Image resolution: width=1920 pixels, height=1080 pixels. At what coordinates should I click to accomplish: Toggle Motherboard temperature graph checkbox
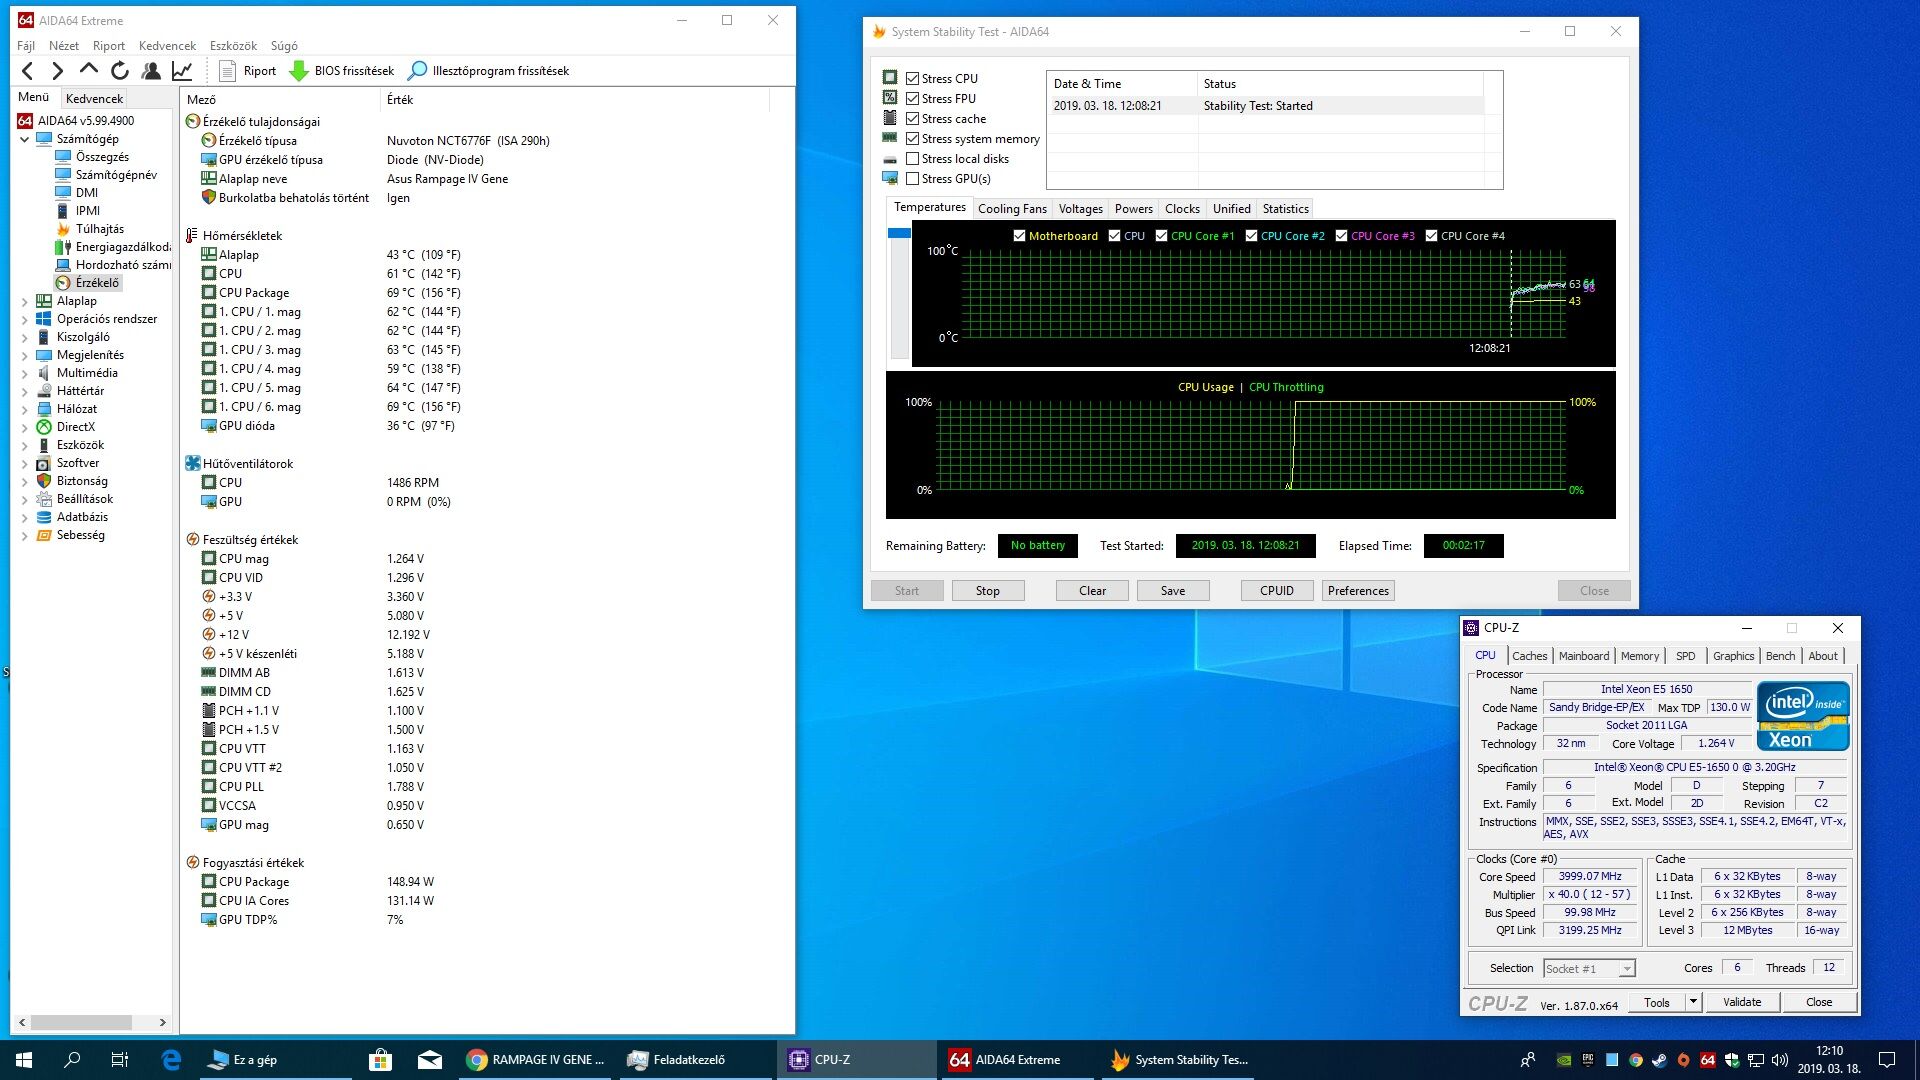pos(1019,236)
